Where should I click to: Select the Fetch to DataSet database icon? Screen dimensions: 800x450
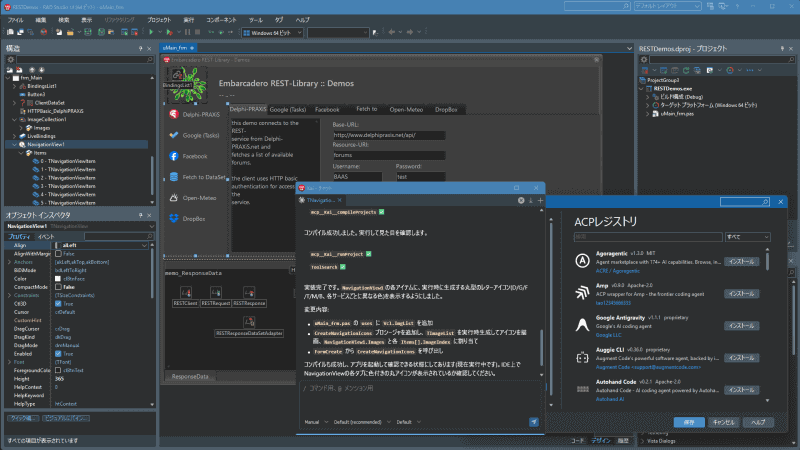pos(174,177)
